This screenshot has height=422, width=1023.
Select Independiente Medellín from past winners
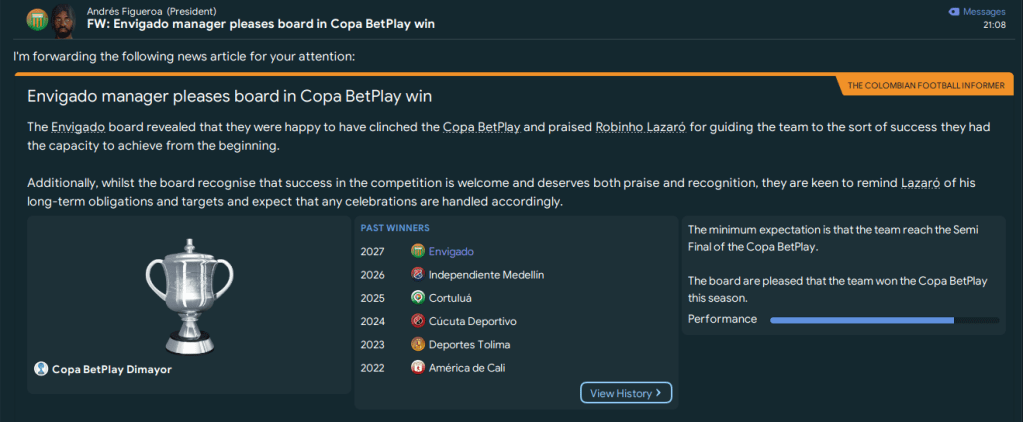[x=486, y=274]
